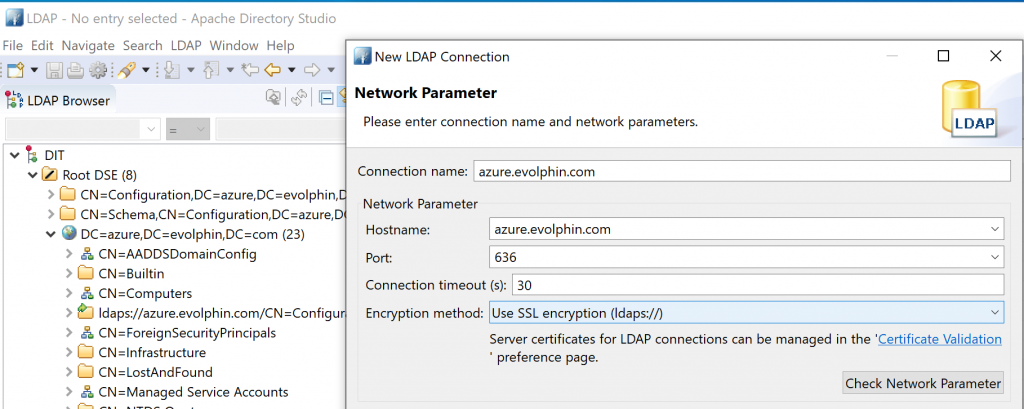
Task: Expand the CN=Computers node
Action: (x=69, y=293)
